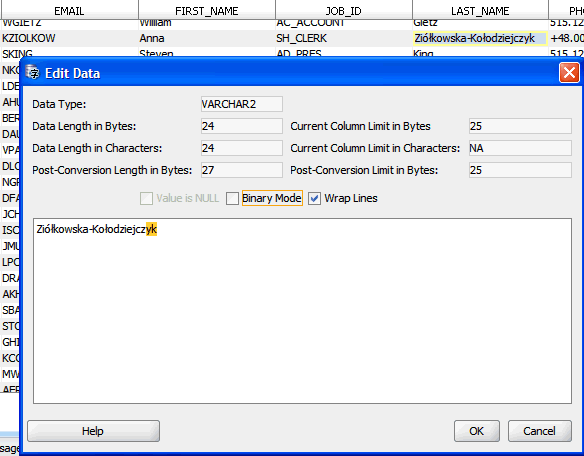Select the Ziółkowska-Kołodziejczyk cell in grid

(x=480, y=38)
